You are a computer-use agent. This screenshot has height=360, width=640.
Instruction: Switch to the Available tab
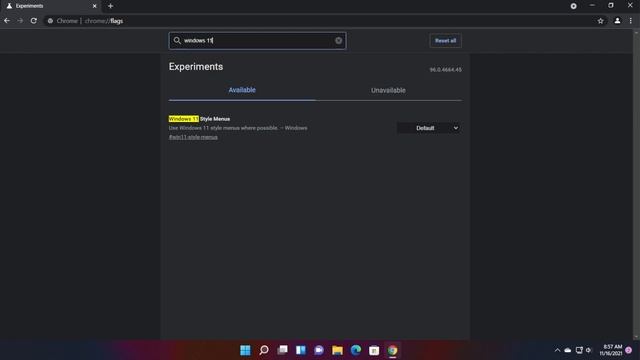point(242,90)
